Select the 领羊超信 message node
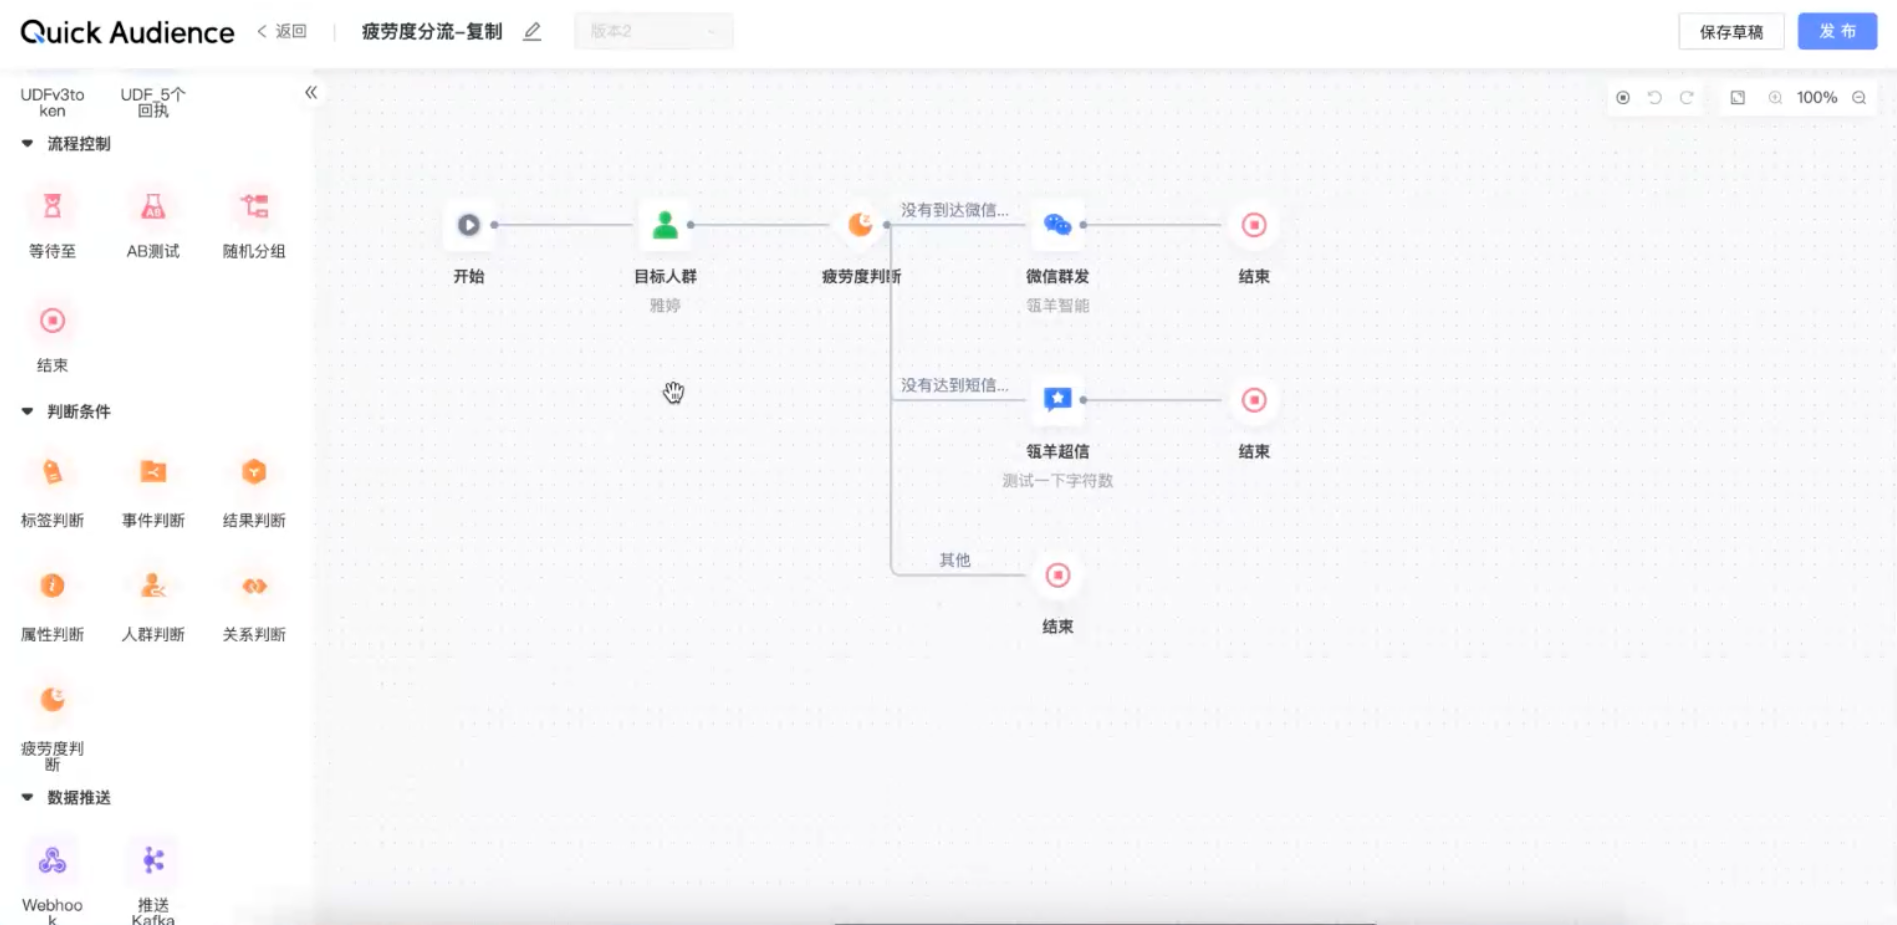1897x925 pixels. point(1057,400)
